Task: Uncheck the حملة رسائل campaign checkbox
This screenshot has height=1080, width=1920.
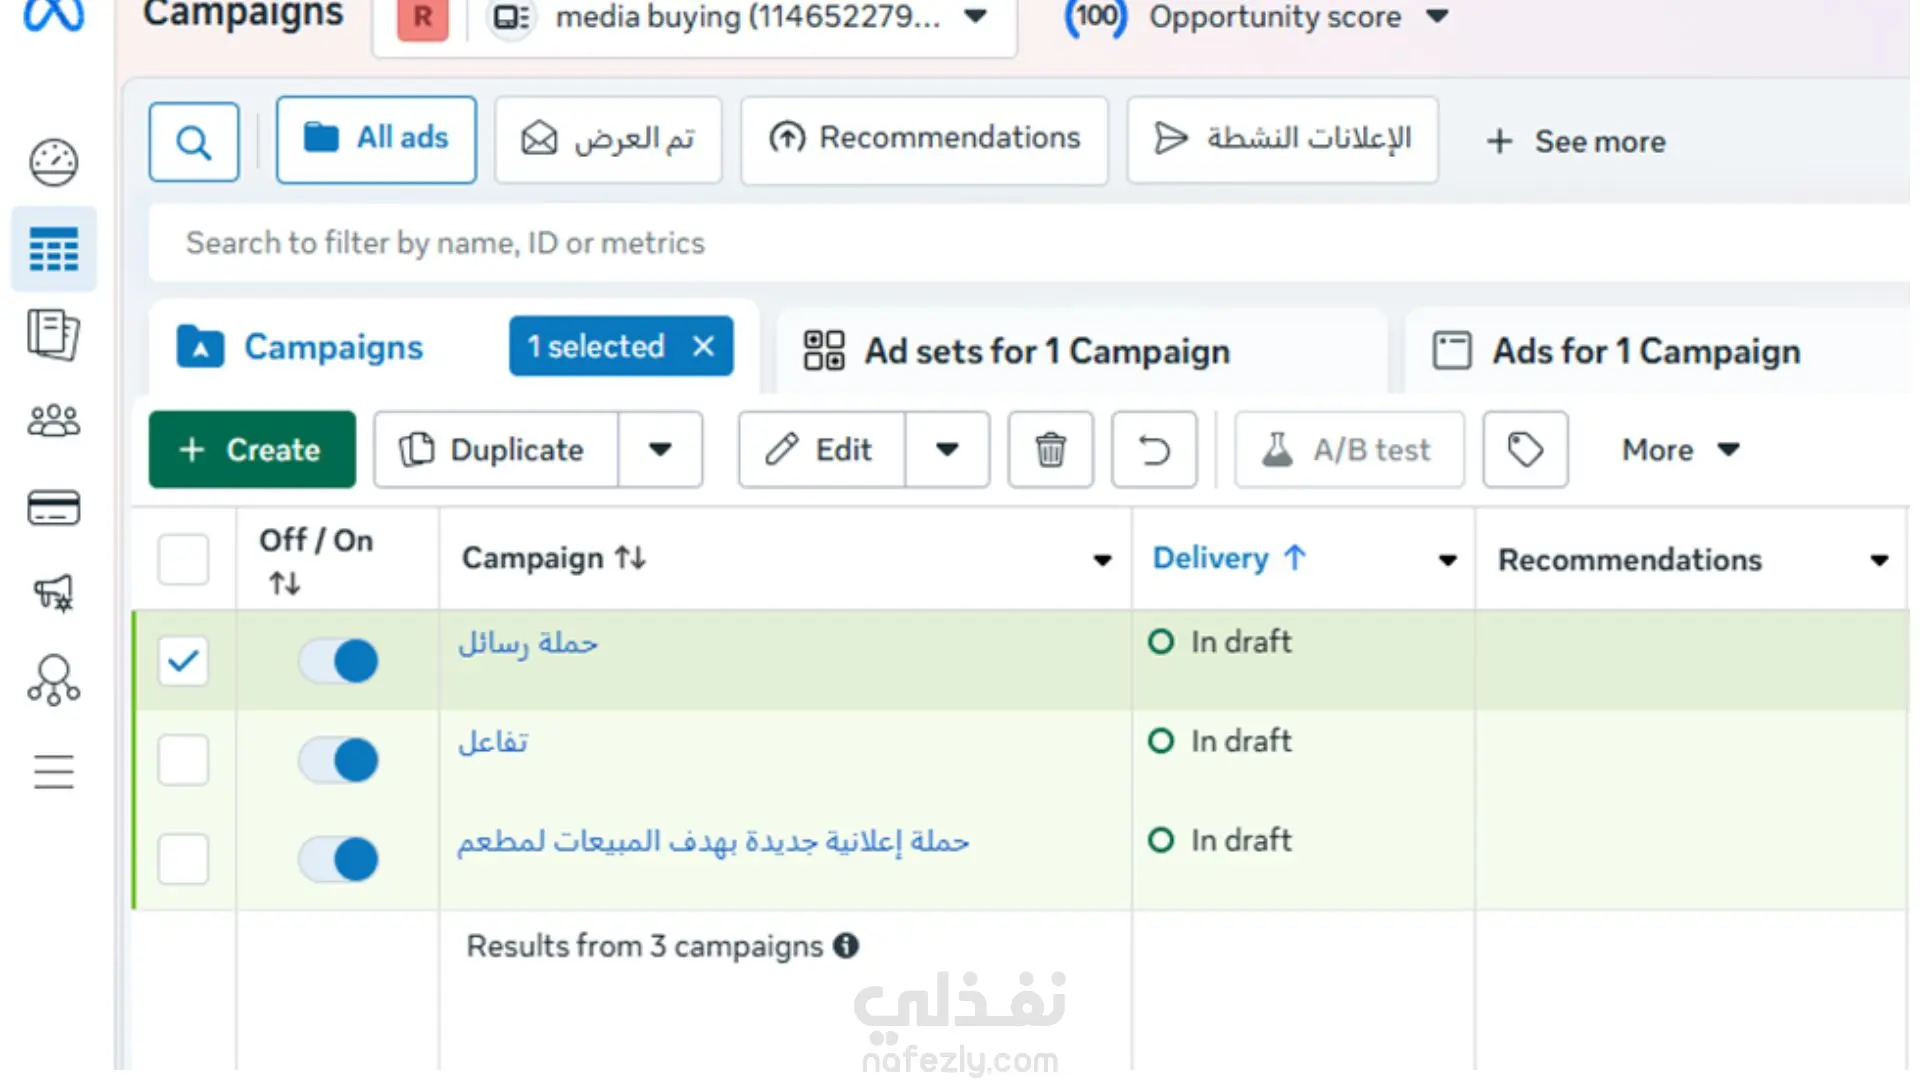Action: point(183,661)
